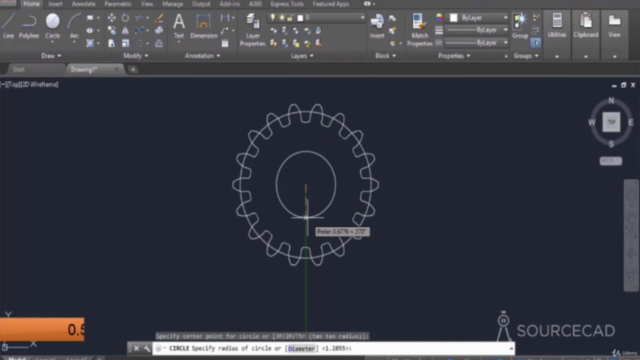Click the Erase tool

pyautogui.click(x=159, y=18)
